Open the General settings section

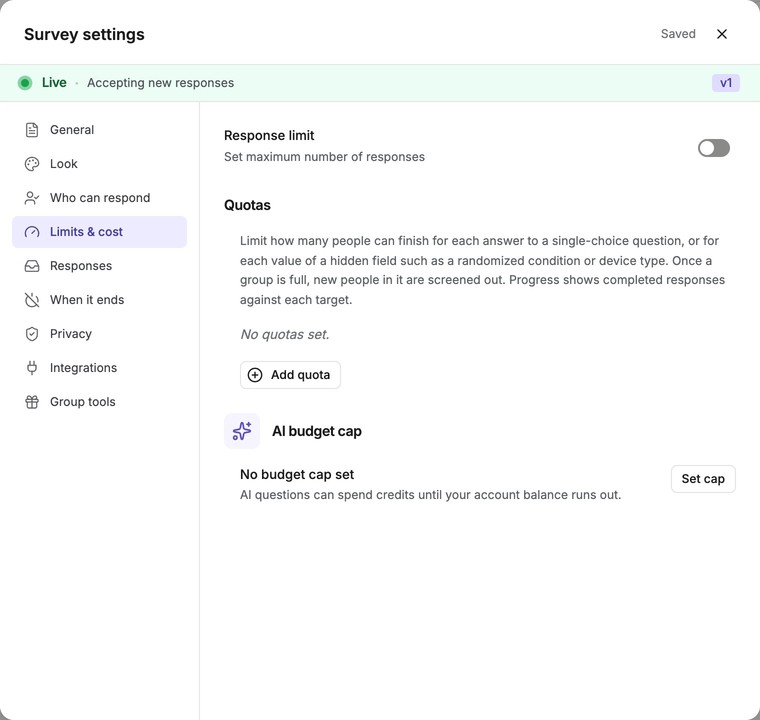99,130
